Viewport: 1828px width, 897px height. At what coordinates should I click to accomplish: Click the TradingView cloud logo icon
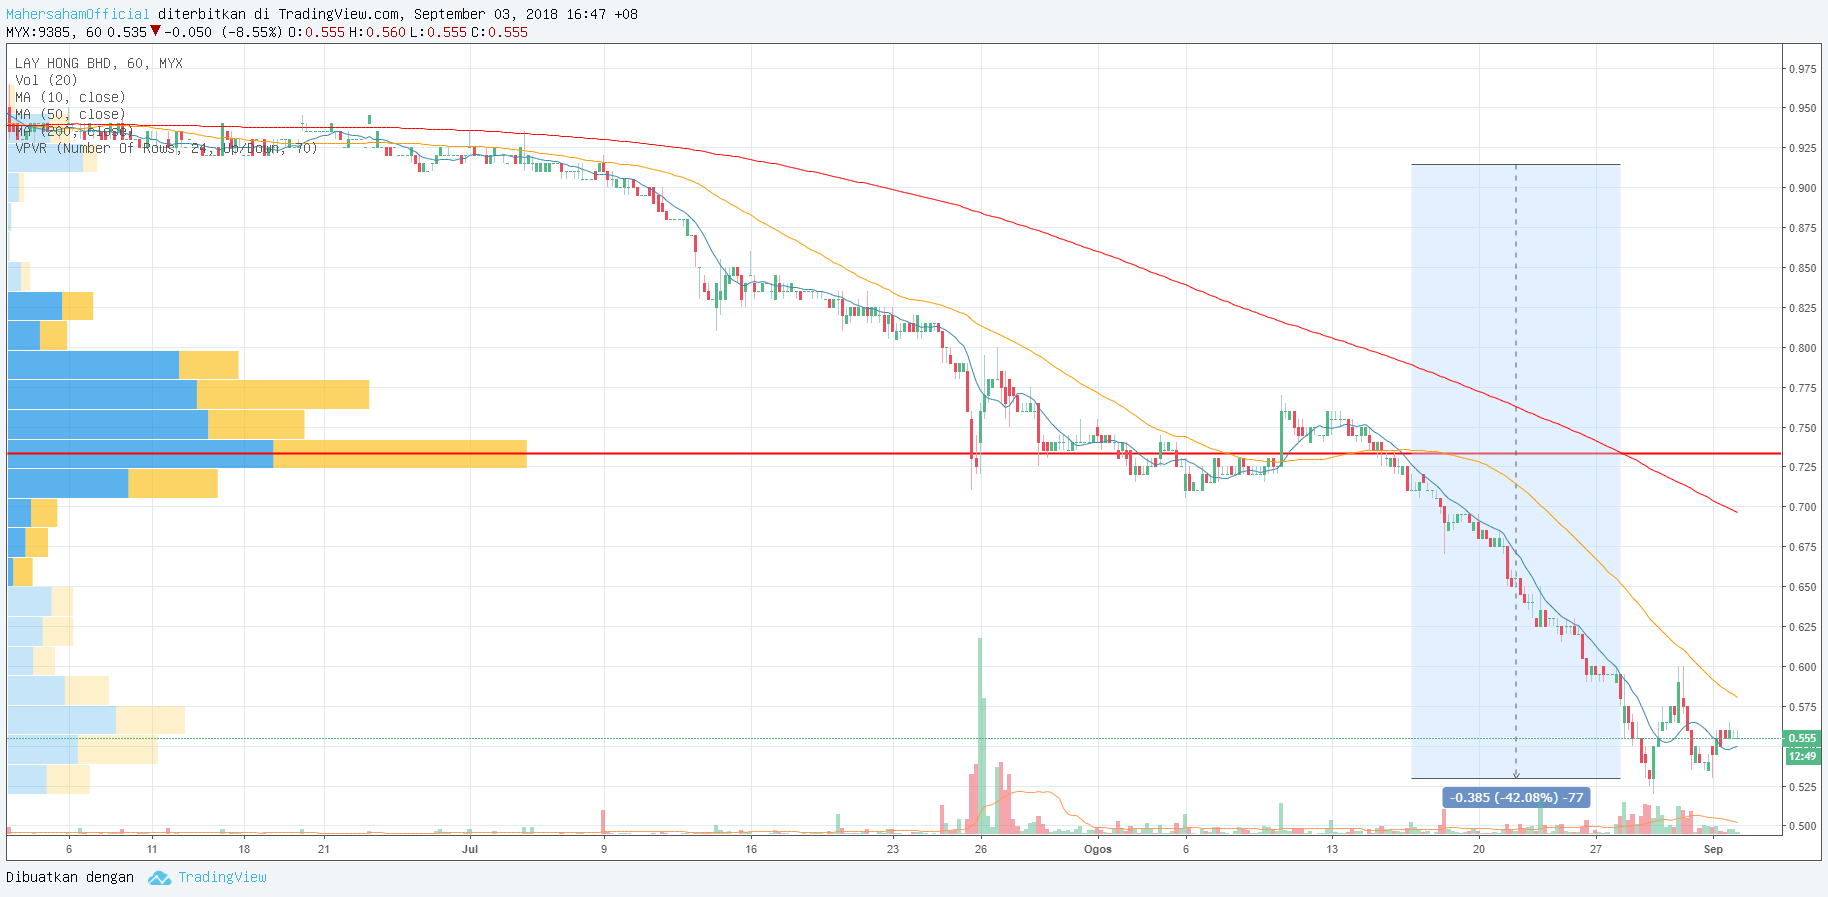[x=159, y=878]
